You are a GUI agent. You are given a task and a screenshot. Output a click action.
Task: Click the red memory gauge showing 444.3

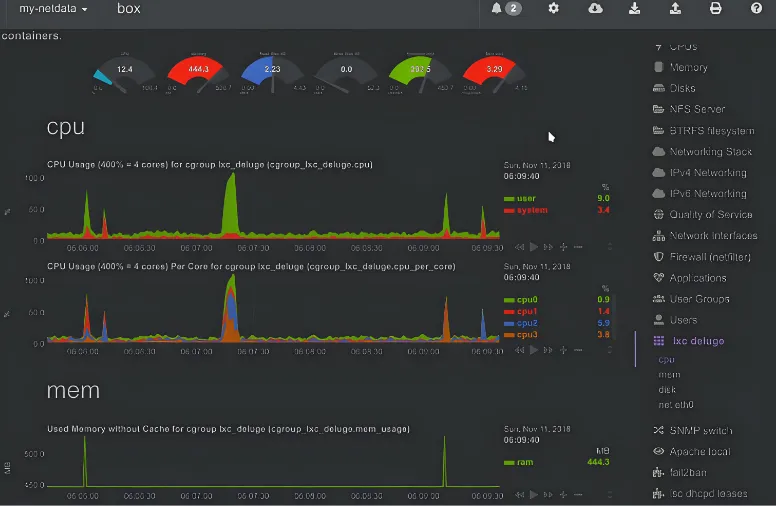[x=198, y=73]
